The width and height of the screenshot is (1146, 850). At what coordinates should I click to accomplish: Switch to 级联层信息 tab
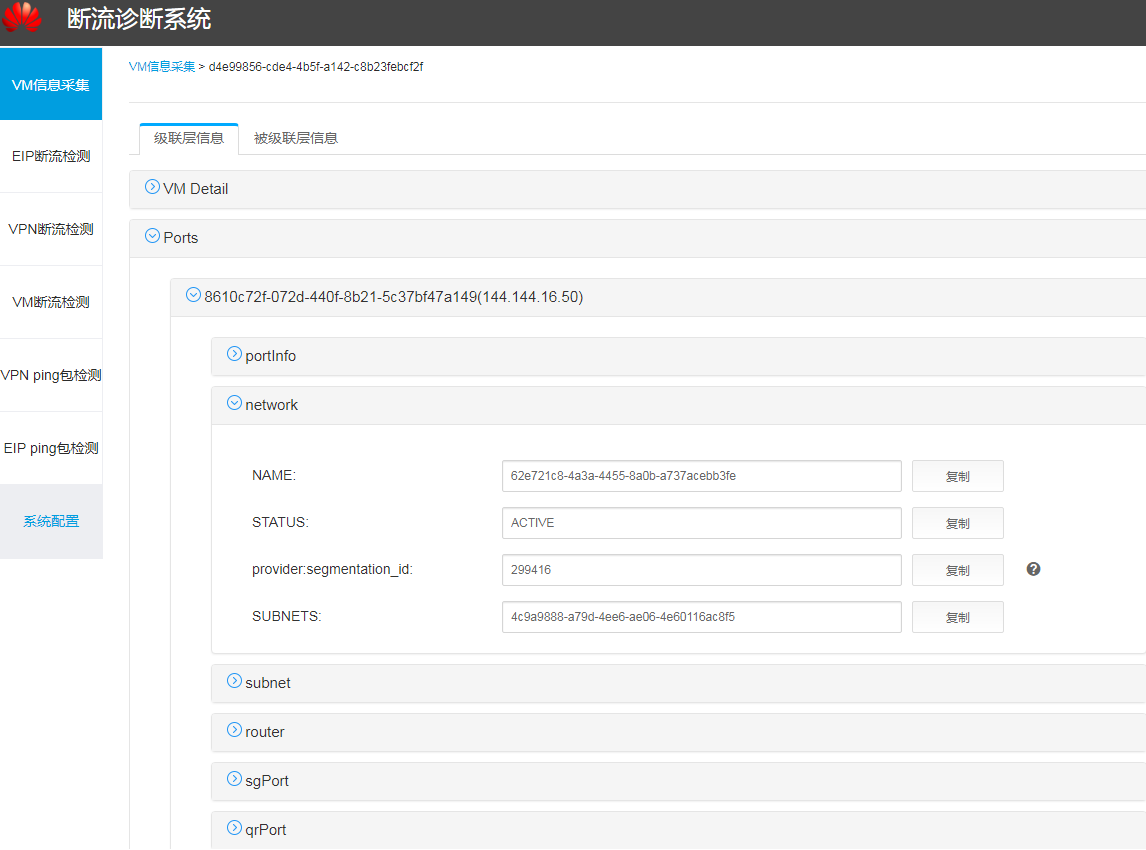tap(189, 139)
